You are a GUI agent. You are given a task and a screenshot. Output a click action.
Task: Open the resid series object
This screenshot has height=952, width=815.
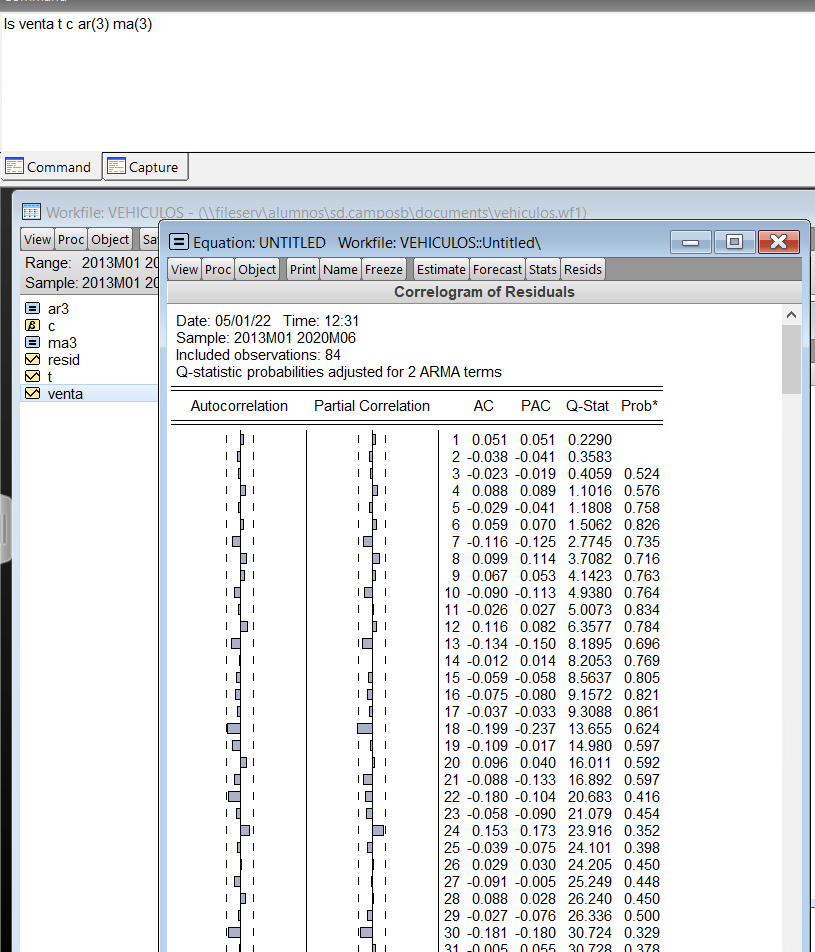pyautogui.click(x=58, y=359)
